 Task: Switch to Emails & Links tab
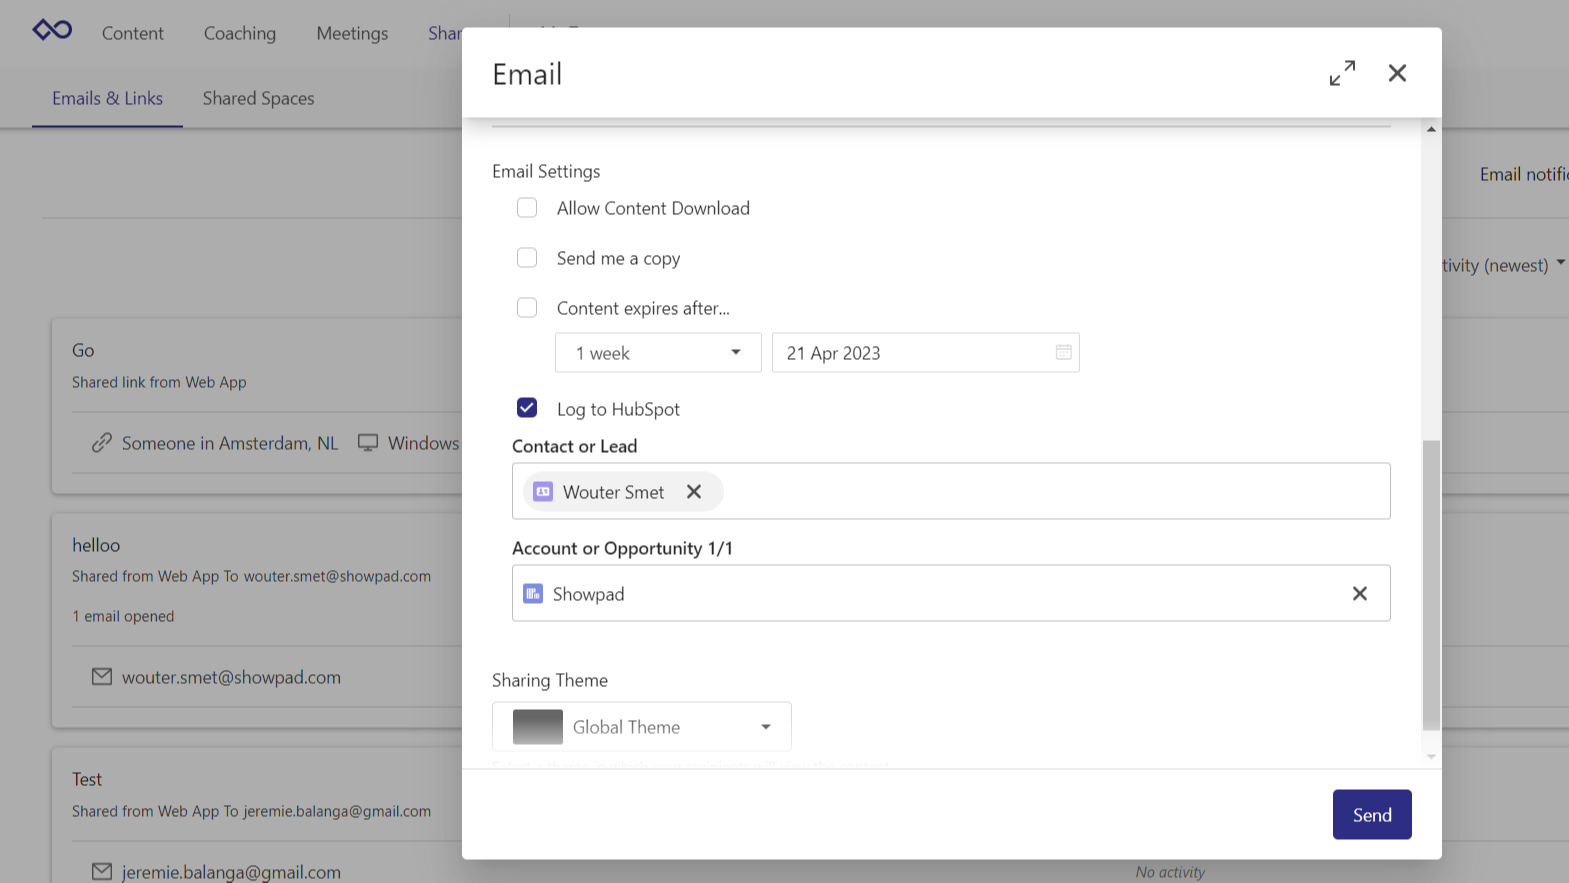click(x=107, y=98)
